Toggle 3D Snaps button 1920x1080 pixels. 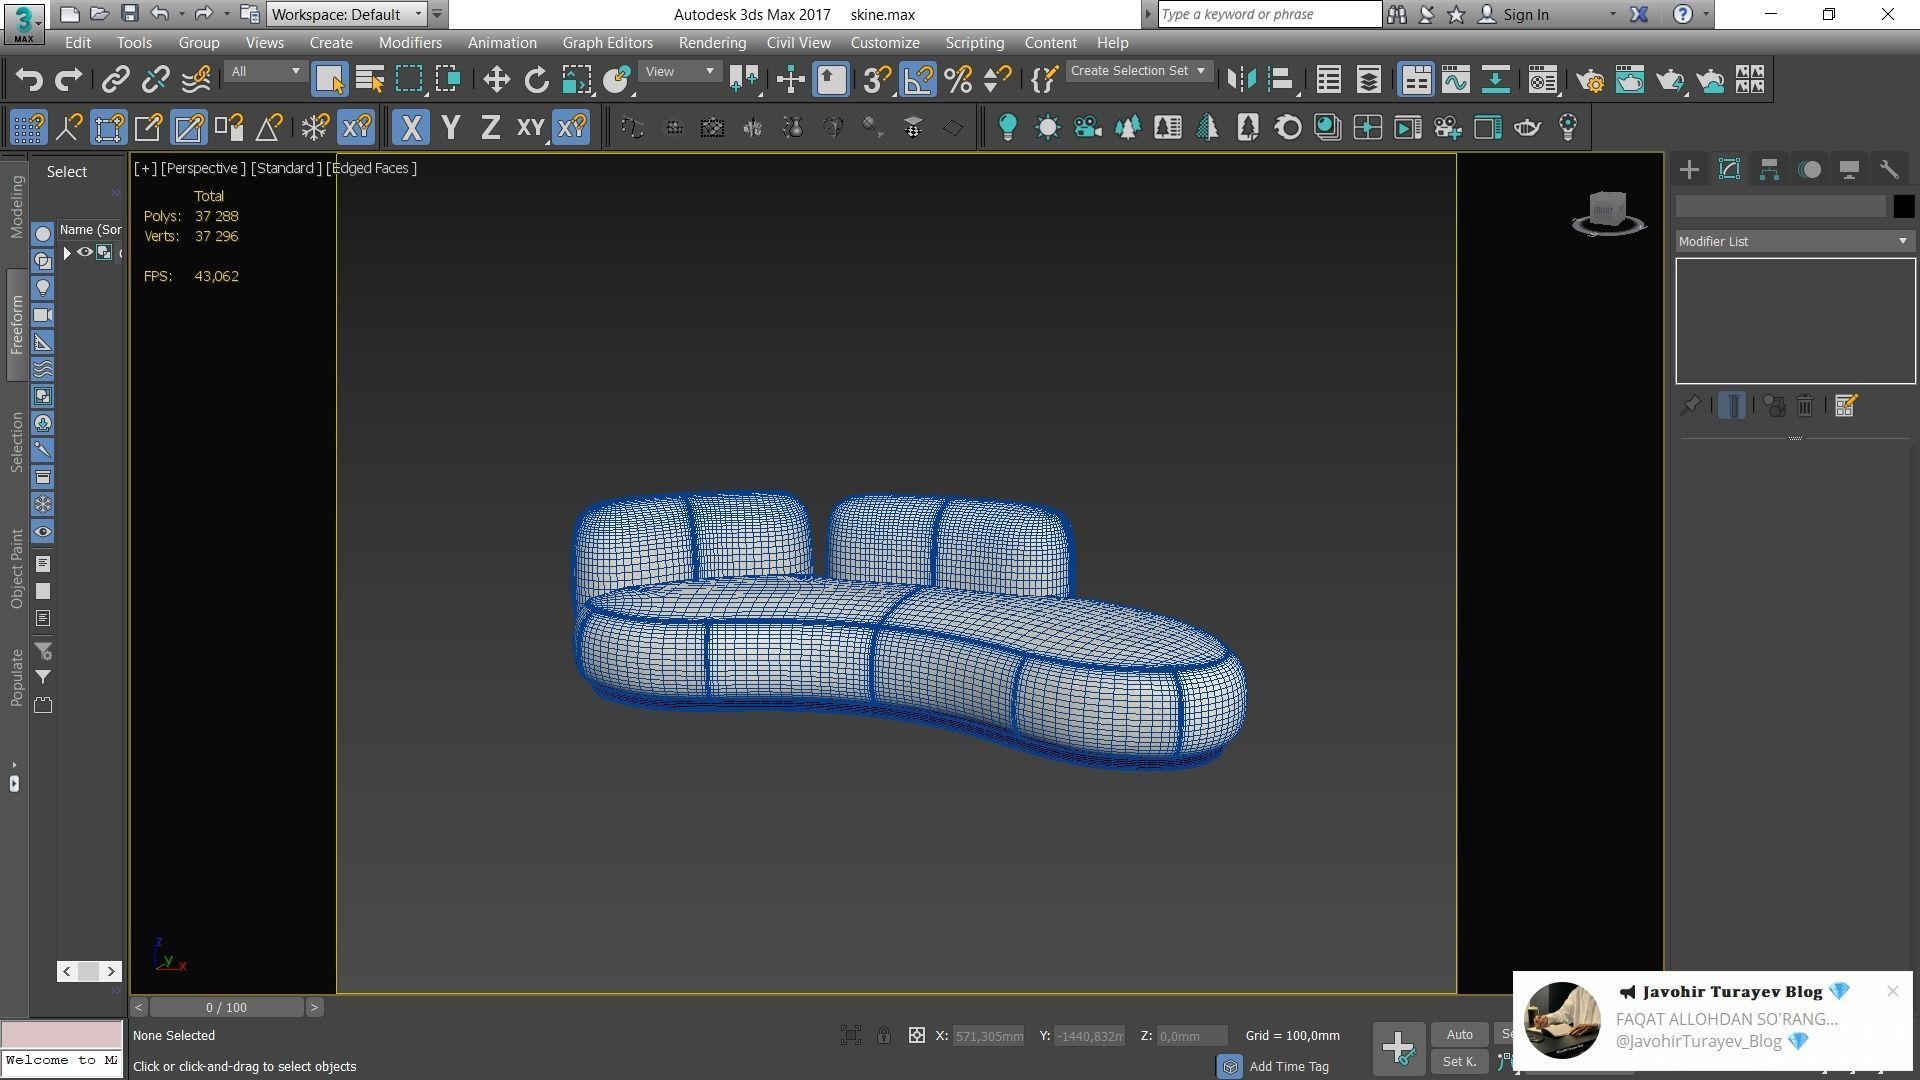[877, 79]
